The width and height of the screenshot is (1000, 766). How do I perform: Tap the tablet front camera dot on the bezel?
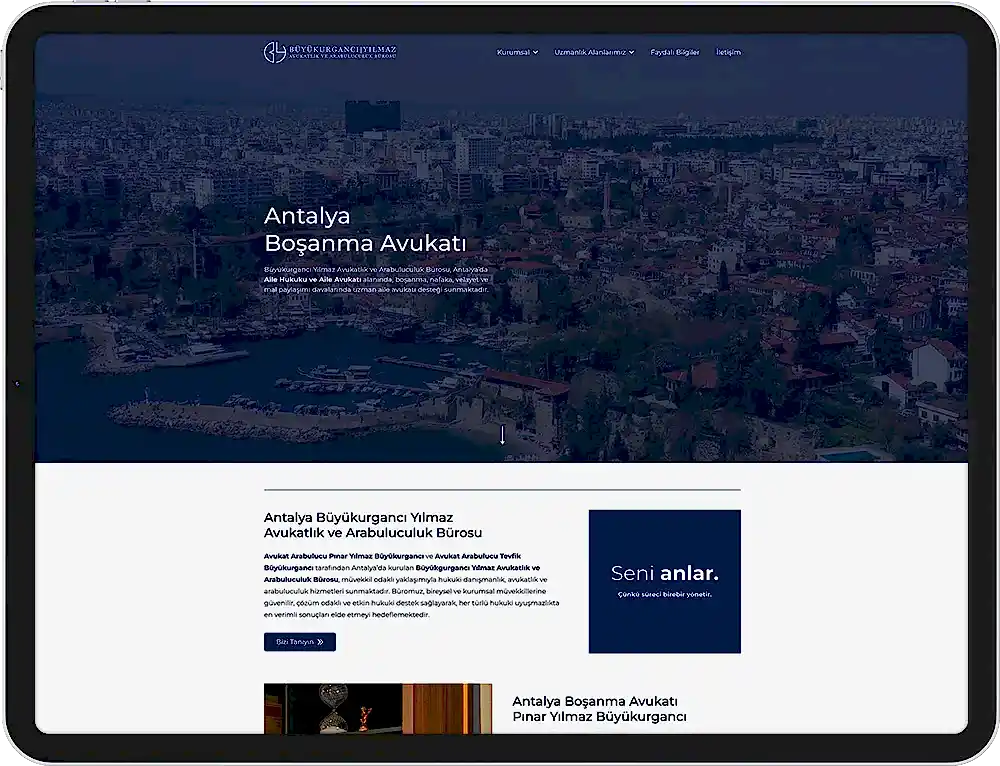click(x=17, y=383)
